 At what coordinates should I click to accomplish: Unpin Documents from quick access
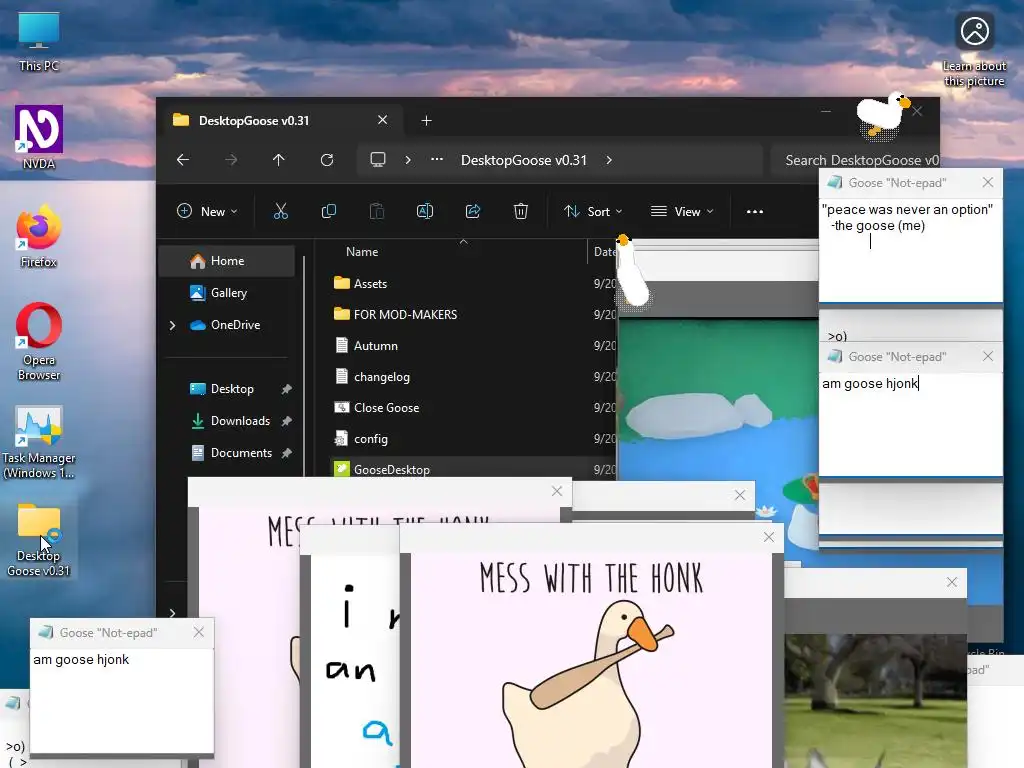pyautogui.click(x=286, y=453)
